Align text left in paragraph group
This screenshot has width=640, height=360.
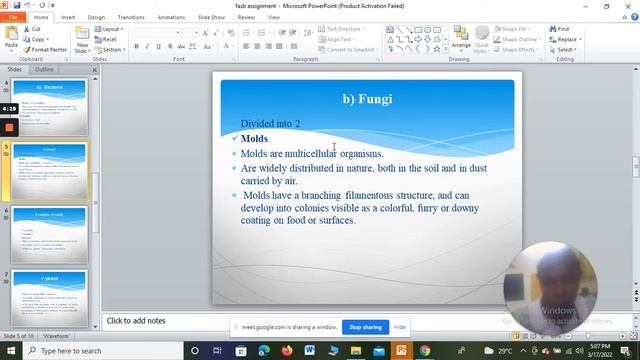click(246, 46)
